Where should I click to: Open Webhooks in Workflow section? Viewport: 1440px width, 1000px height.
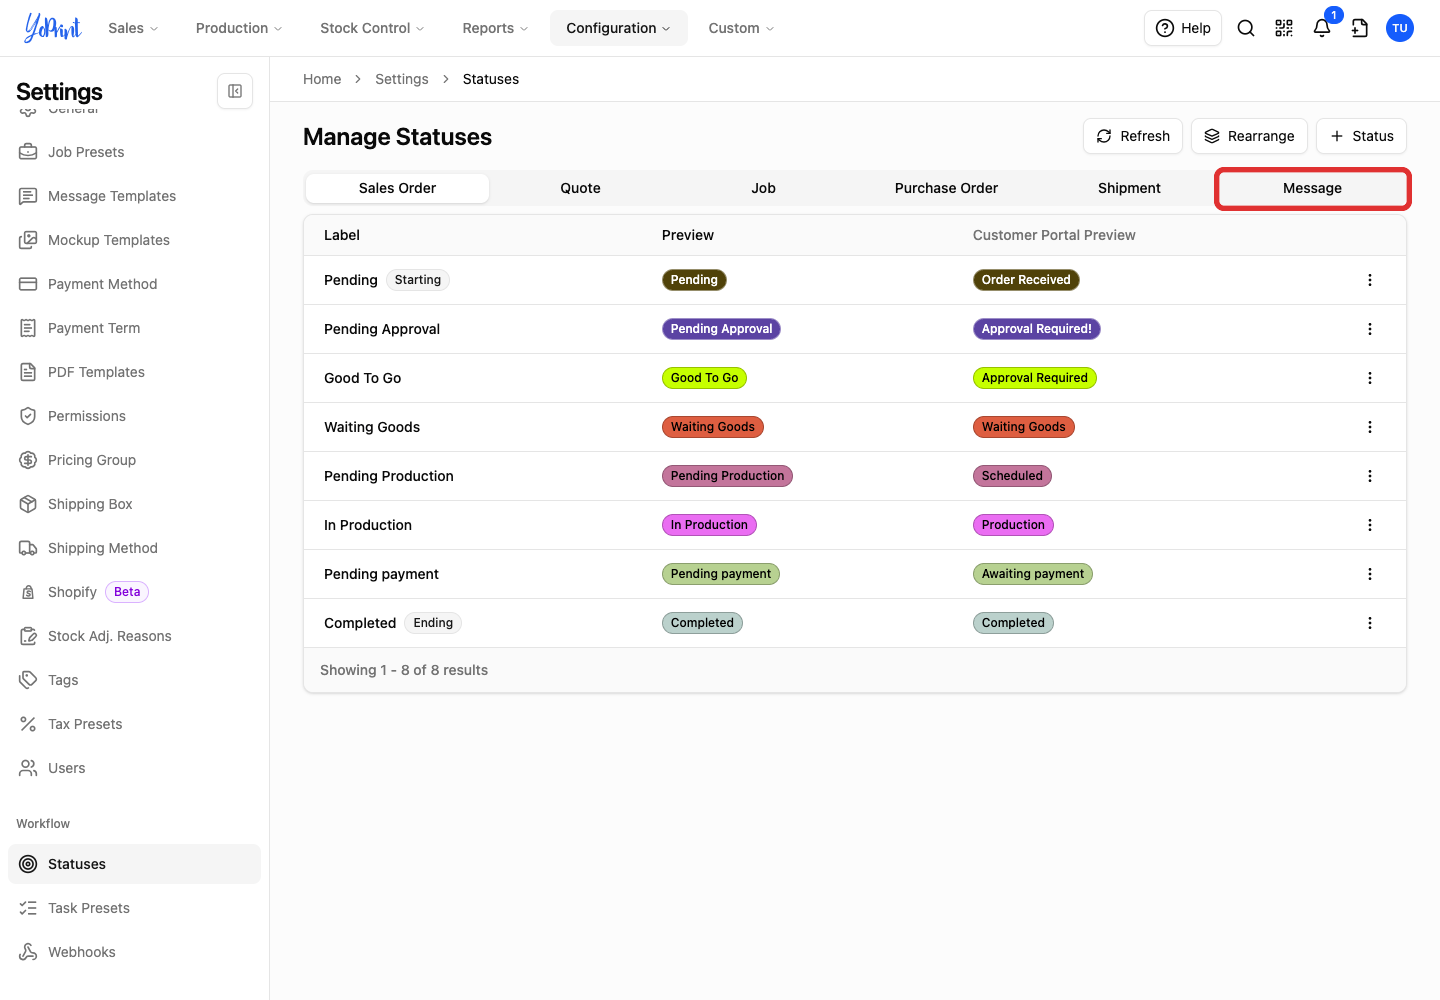coord(134,952)
